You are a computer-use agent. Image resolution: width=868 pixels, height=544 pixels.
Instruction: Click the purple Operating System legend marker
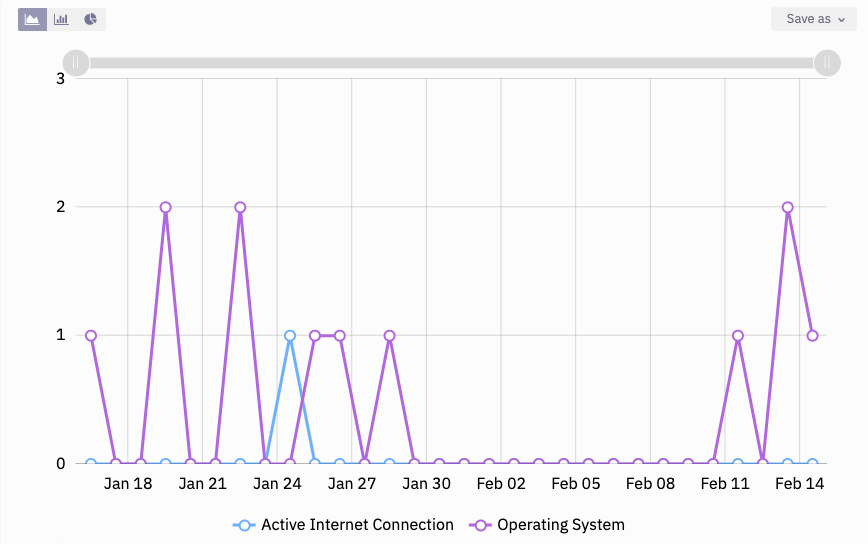point(480,525)
